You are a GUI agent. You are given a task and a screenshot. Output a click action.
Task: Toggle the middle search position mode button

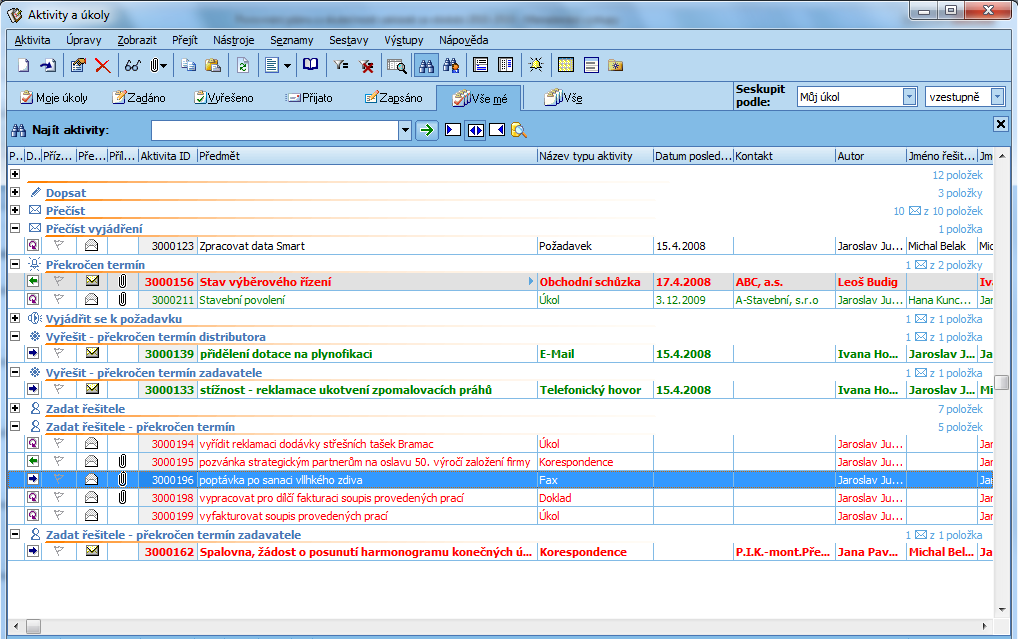(x=475, y=130)
